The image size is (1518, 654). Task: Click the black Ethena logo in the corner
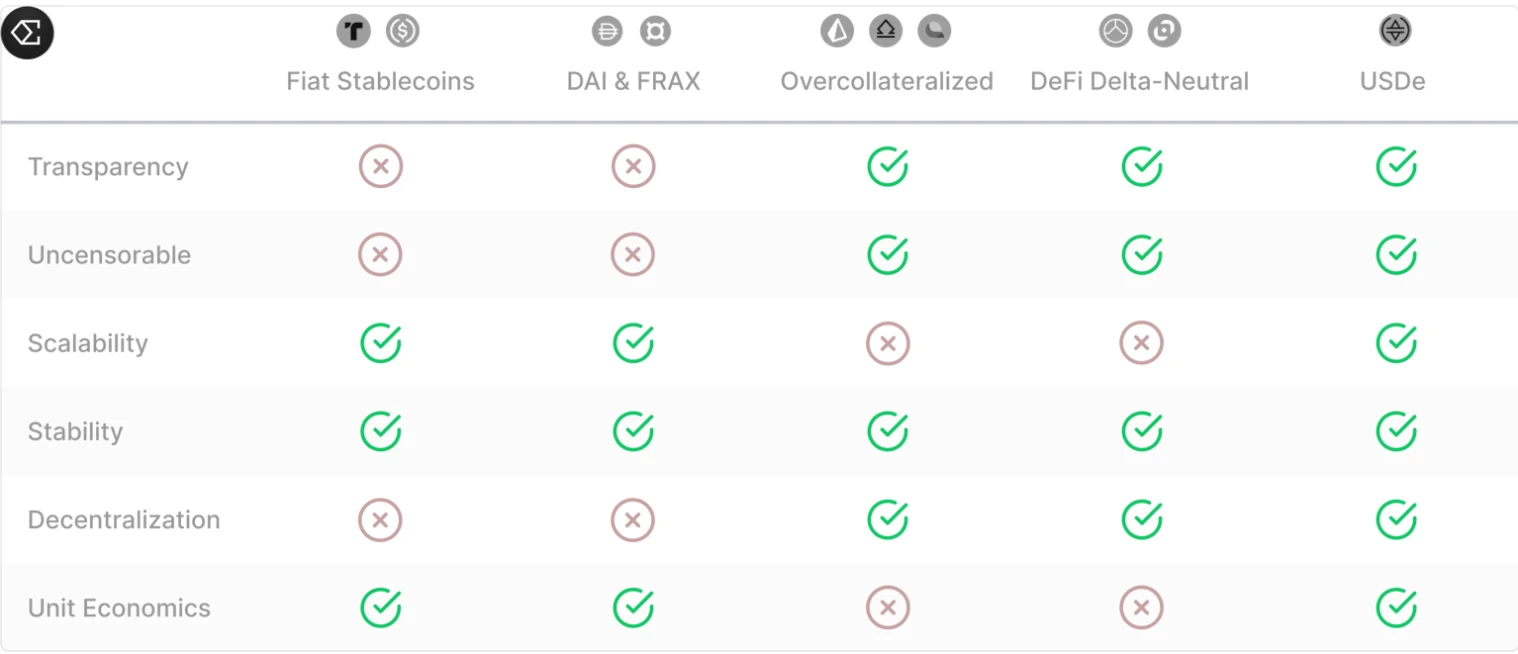[x=27, y=33]
